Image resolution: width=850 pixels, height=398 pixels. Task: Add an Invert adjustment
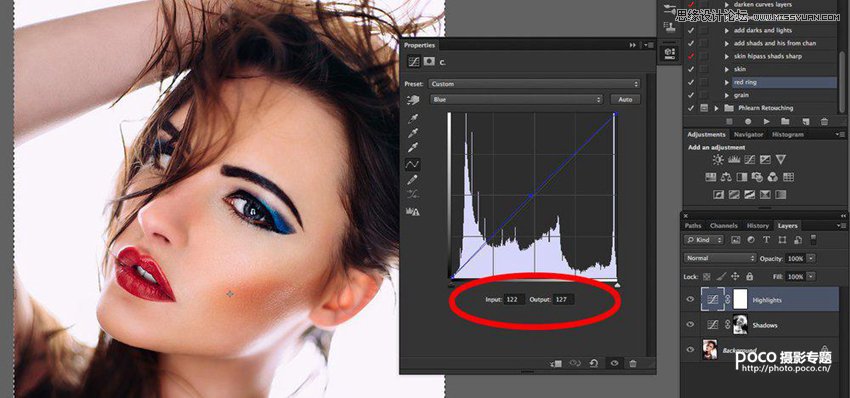pos(718,194)
